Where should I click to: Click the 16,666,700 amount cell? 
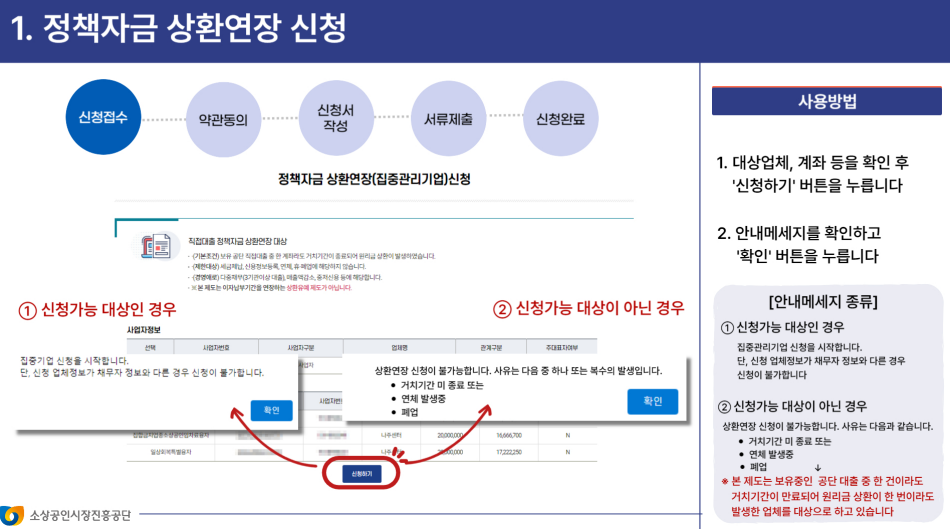(x=509, y=435)
